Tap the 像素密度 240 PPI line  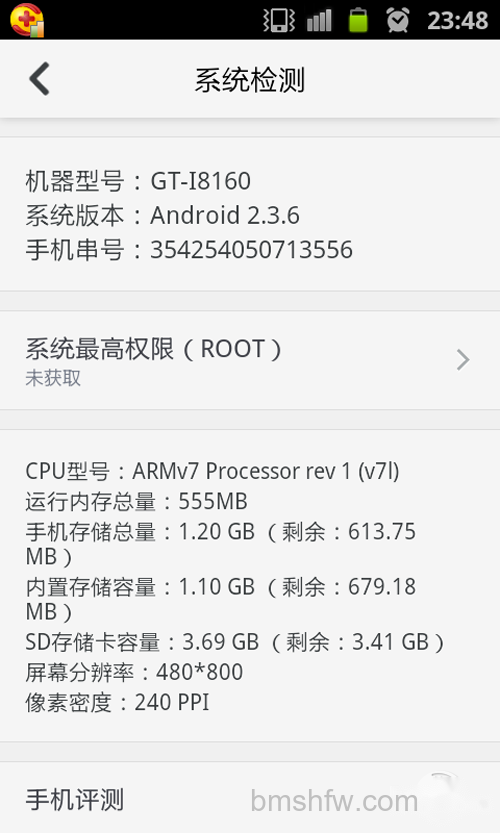tap(117, 702)
